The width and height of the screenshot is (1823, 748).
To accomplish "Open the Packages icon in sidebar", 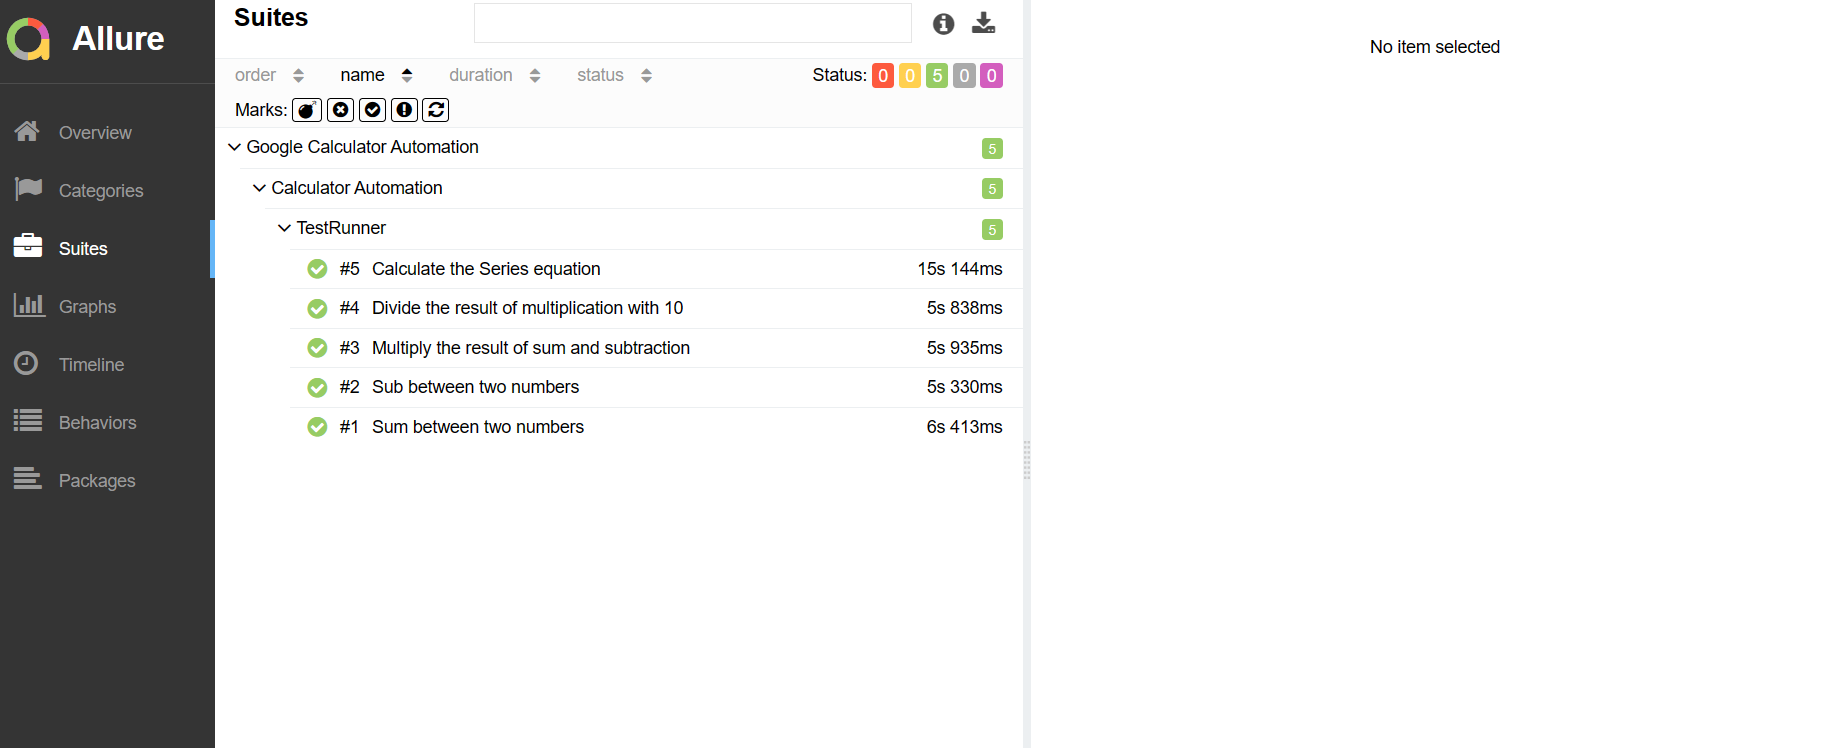I will coord(28,479).
